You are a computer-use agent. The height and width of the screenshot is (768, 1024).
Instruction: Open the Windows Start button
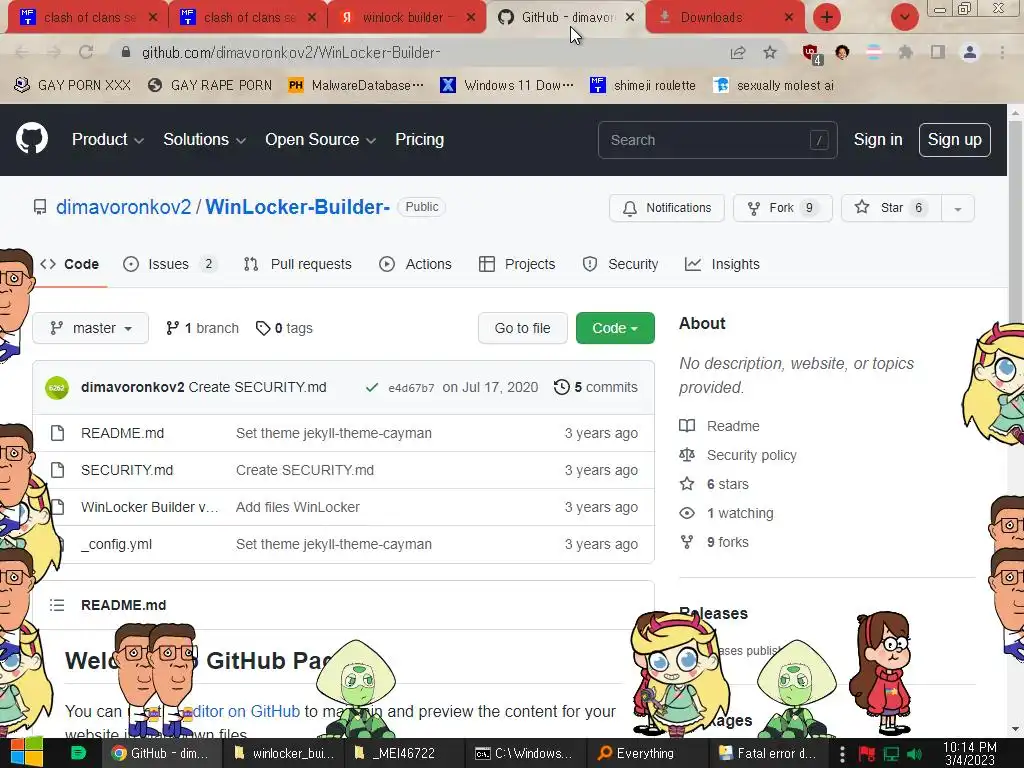pos(26,753)
